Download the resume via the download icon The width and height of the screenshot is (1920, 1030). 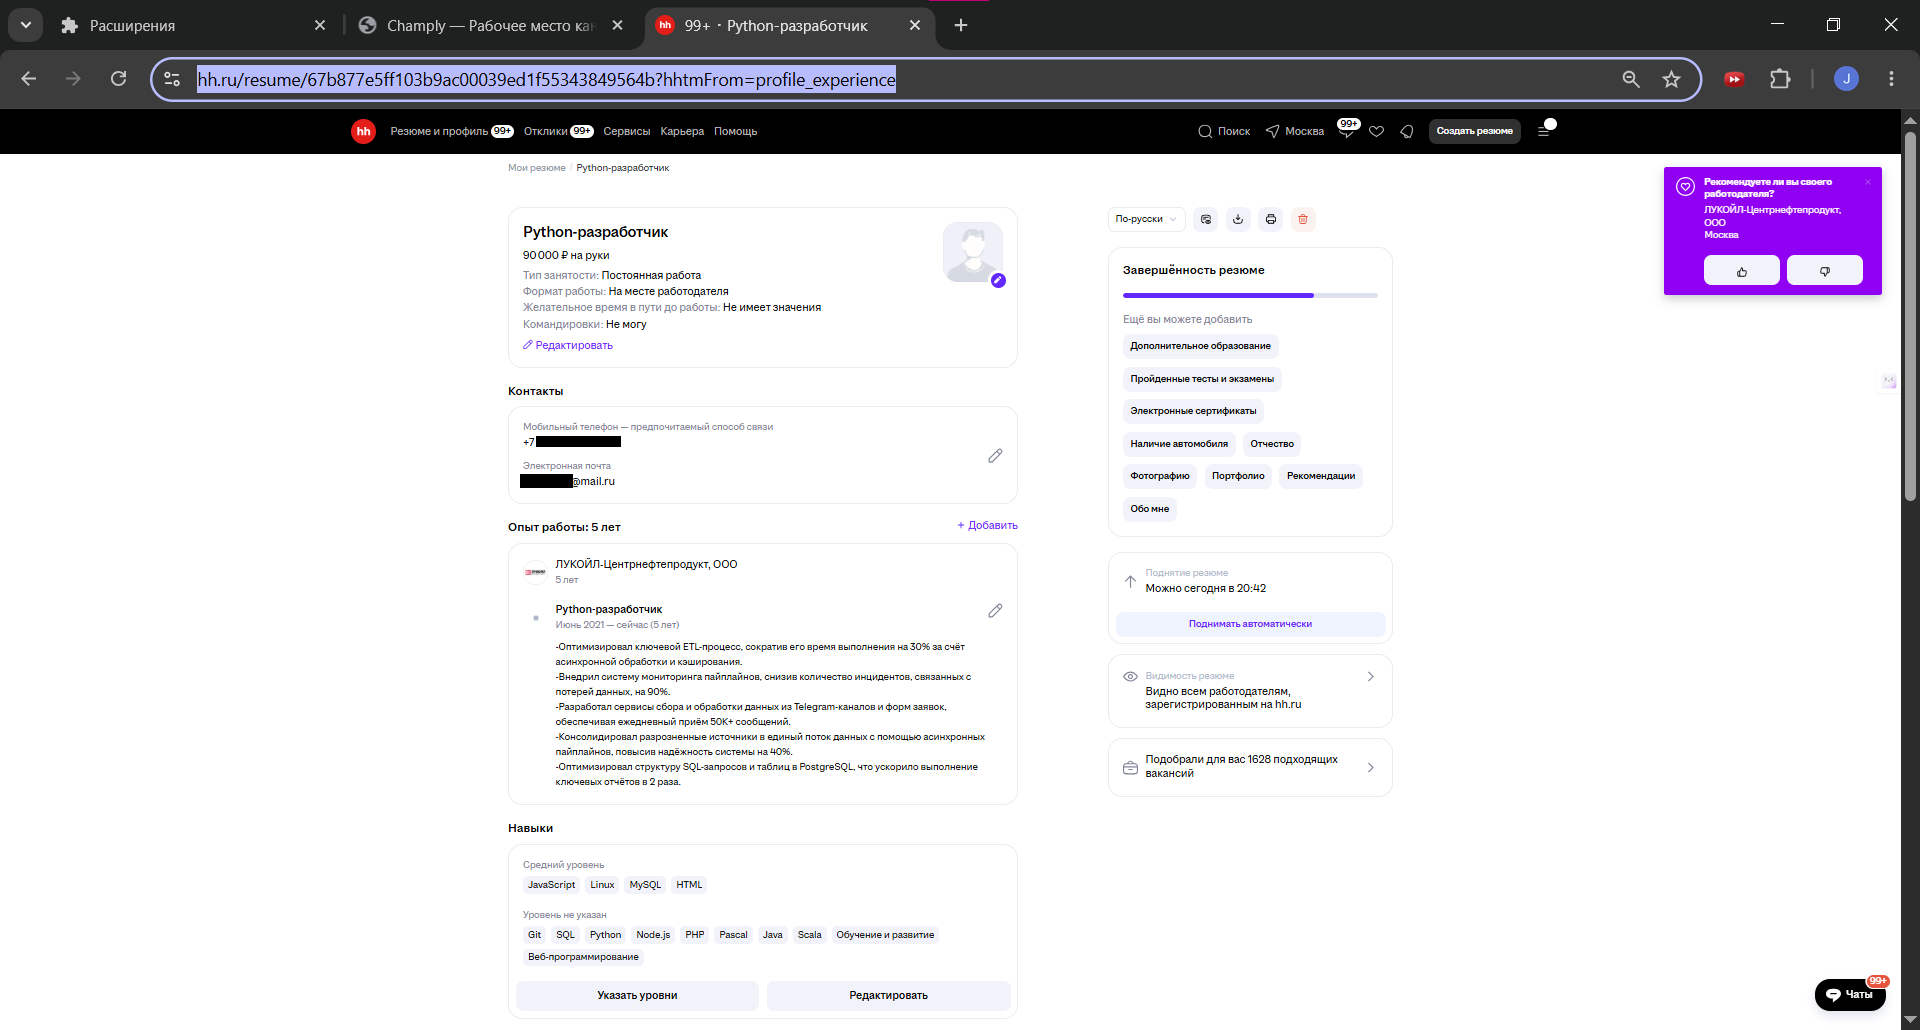[1238, 219]
